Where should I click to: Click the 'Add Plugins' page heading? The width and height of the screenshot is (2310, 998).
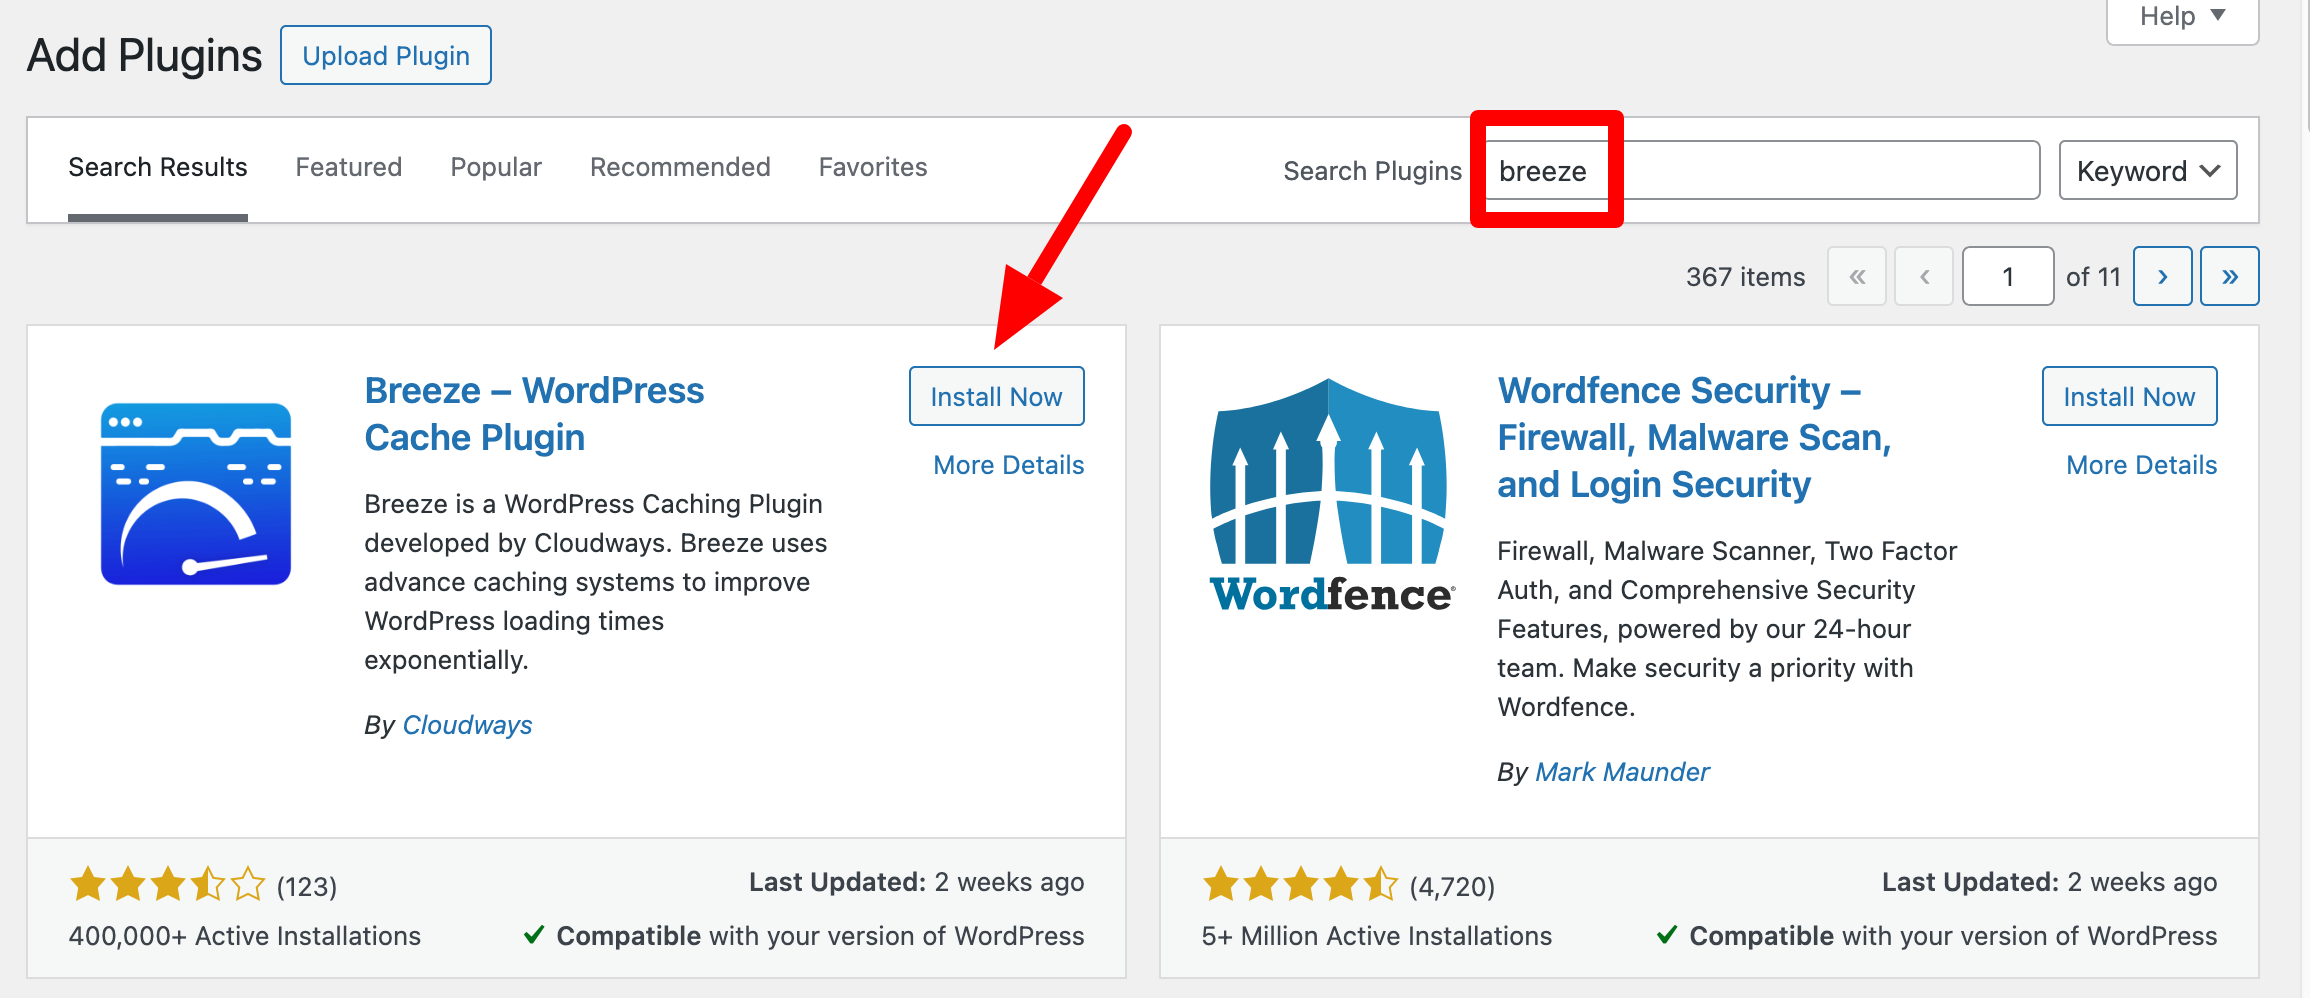(x=144, y=56)
